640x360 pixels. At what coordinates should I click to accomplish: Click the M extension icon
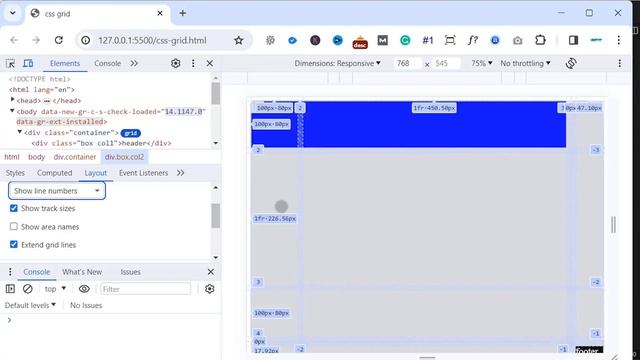pos(382,40)
